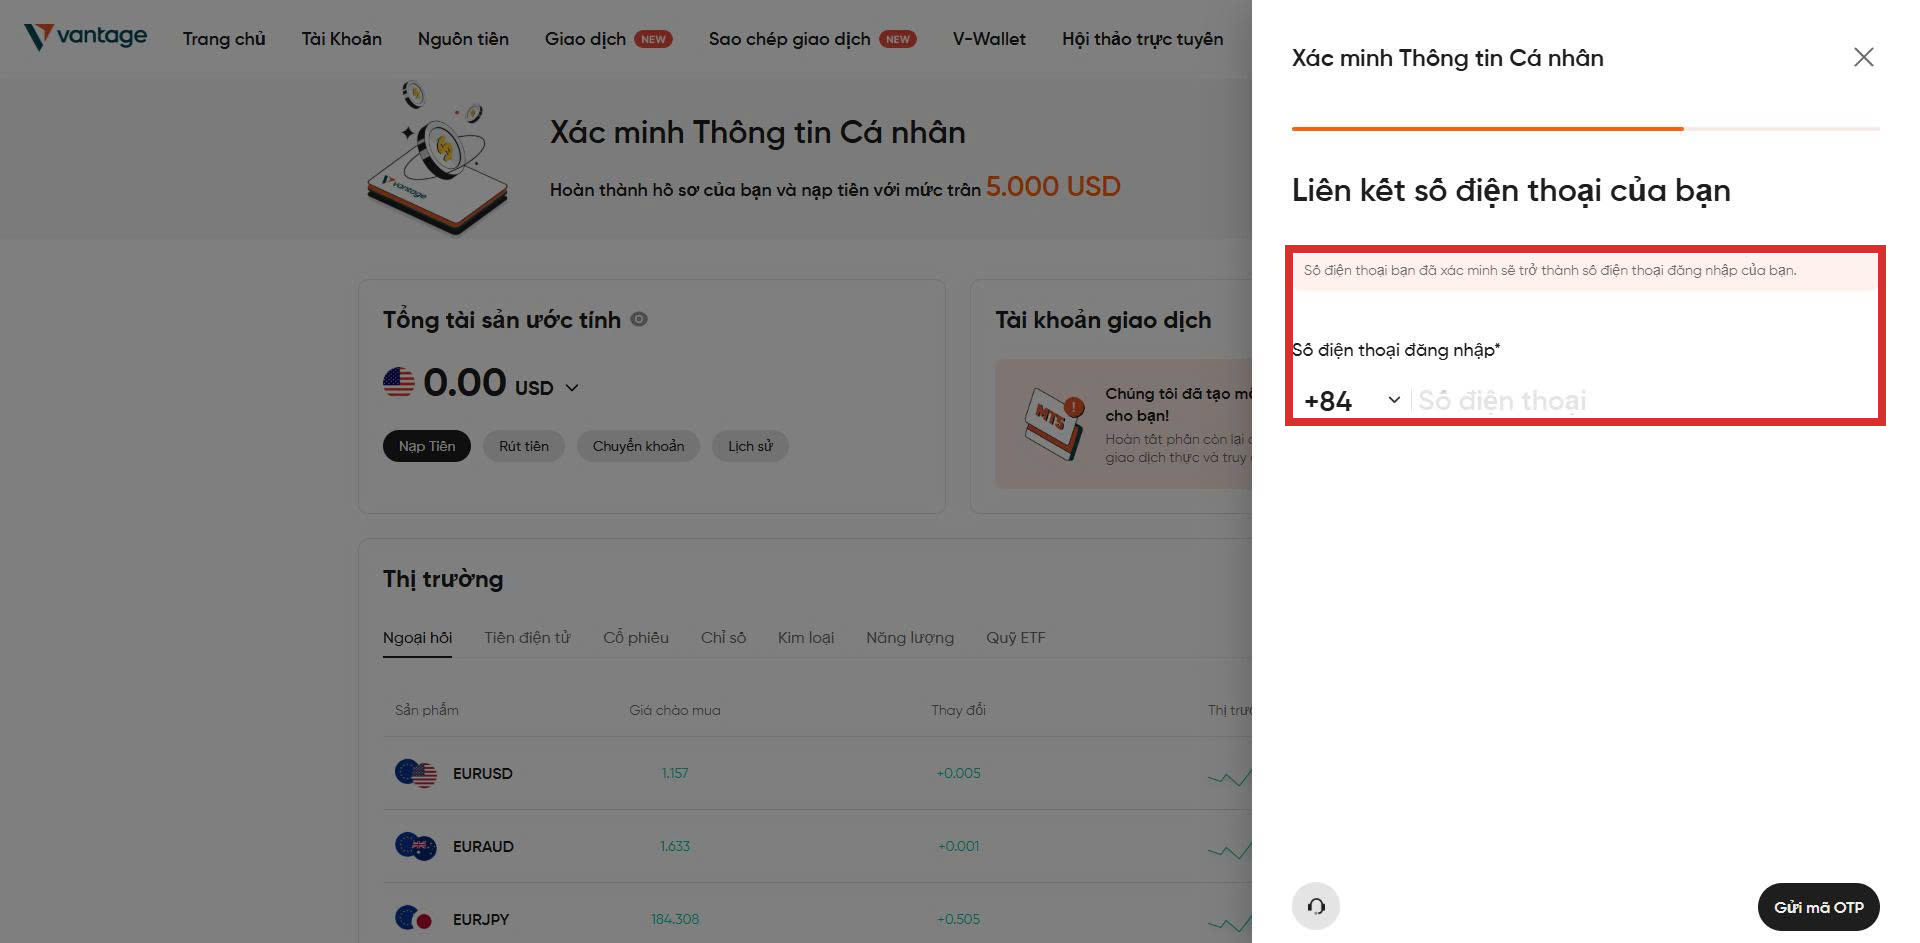Click the Sản phẩm column header
Screen dimensions: 1920x943
click(427, 710)
